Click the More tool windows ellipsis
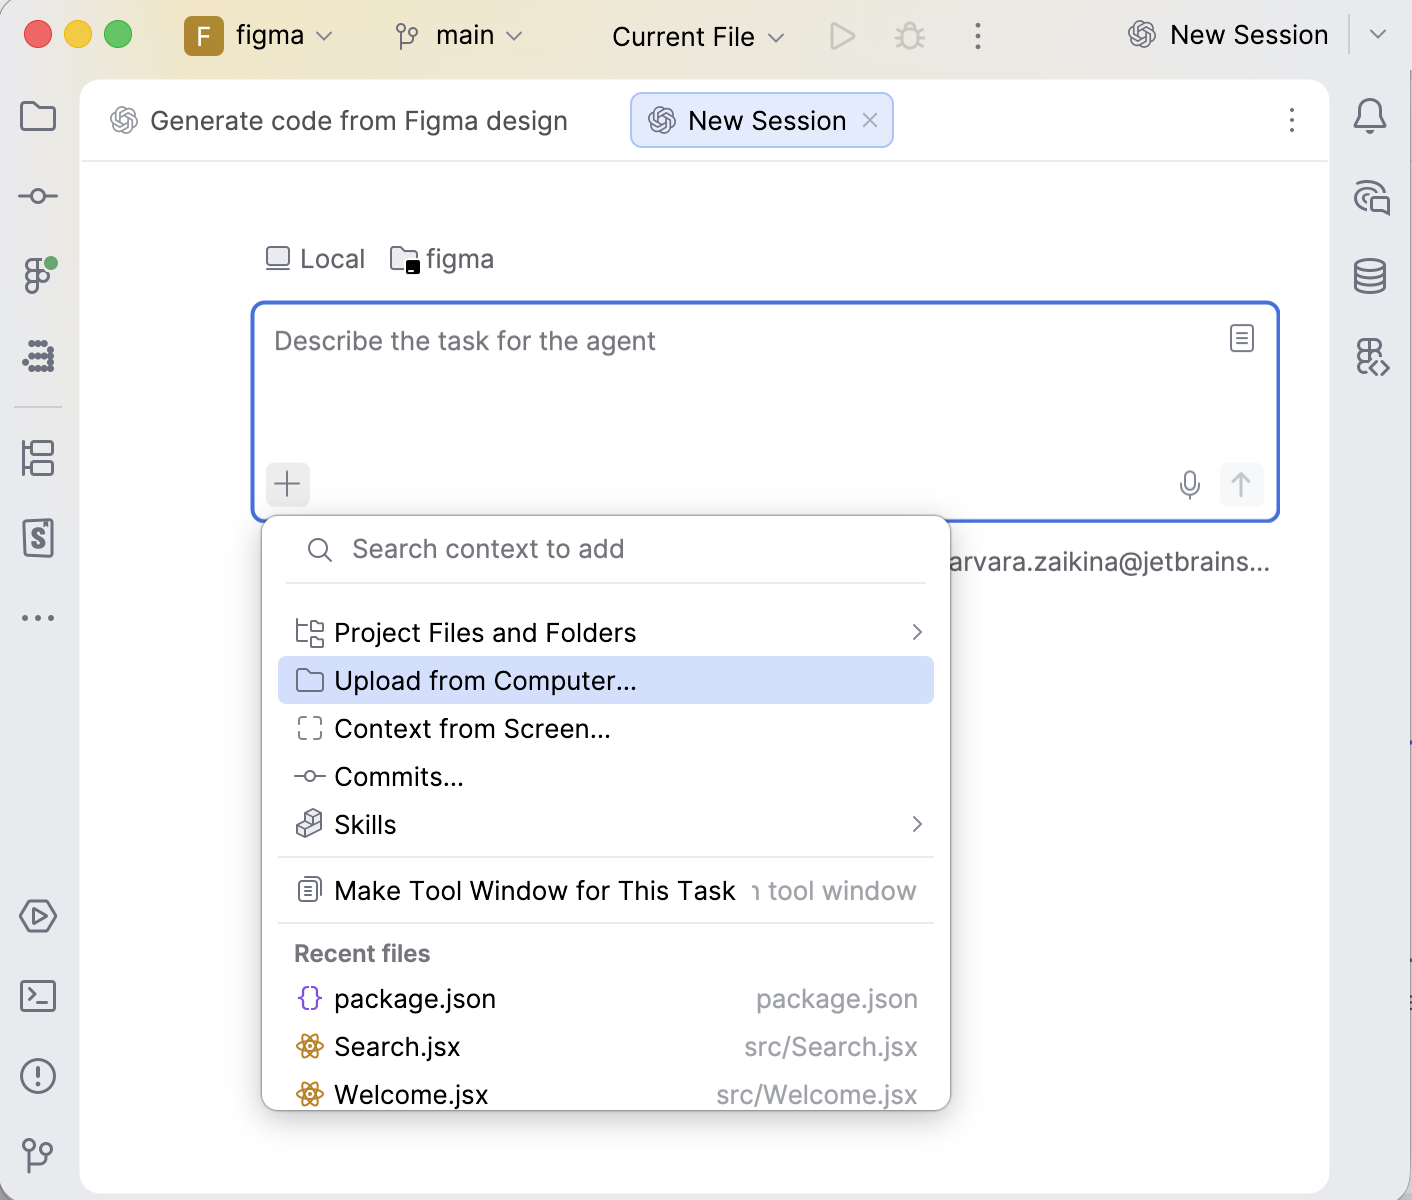This screenshot has width=1412, height=1200. pyautogui.click(x=38, y=618)
